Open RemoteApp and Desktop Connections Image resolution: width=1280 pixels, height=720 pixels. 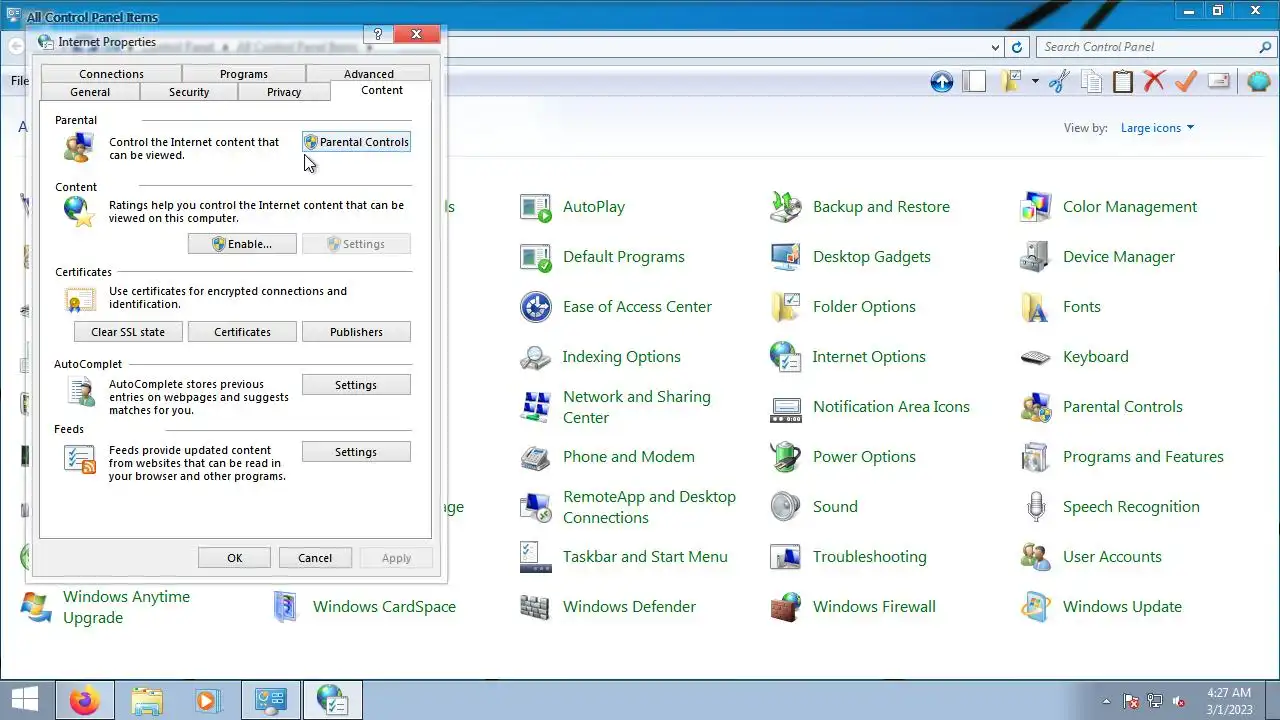(628, 507)
